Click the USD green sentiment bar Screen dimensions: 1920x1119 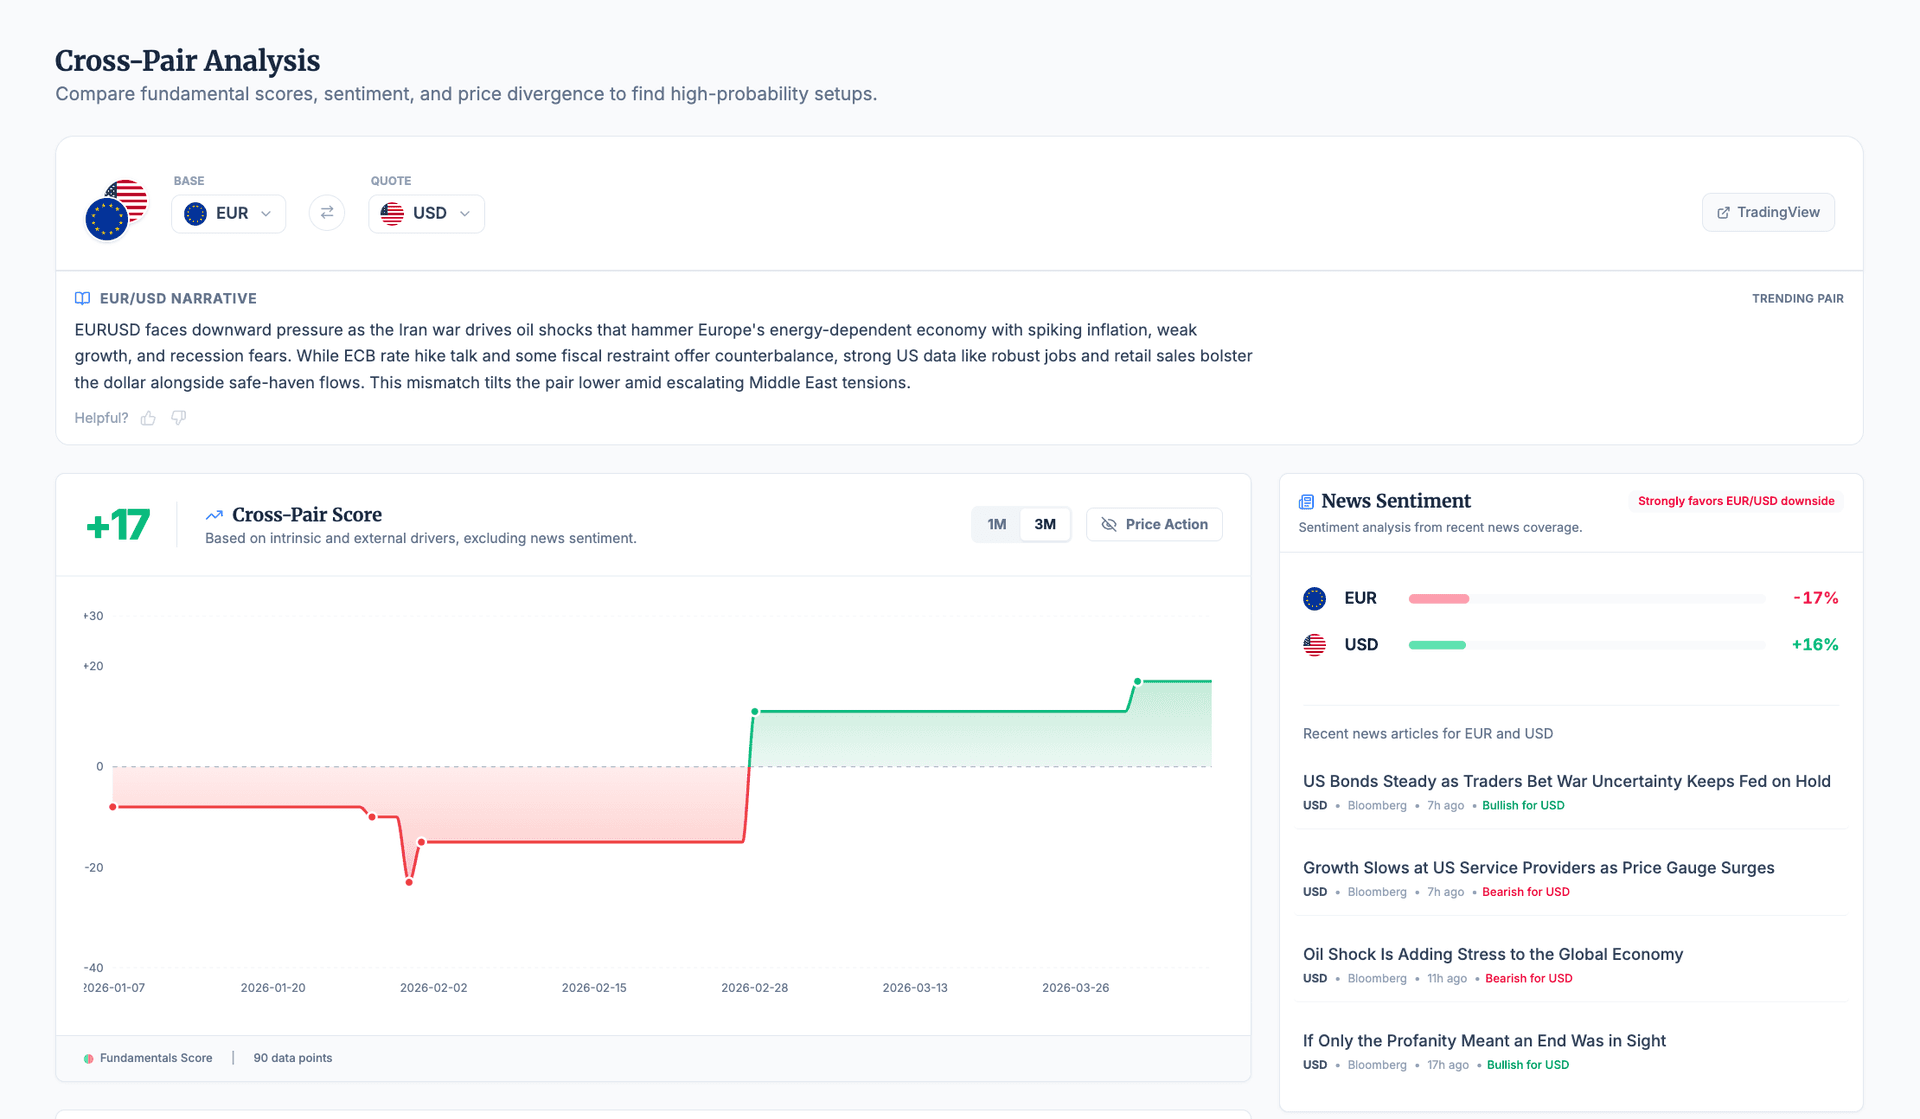click(x=1437, y=645)
